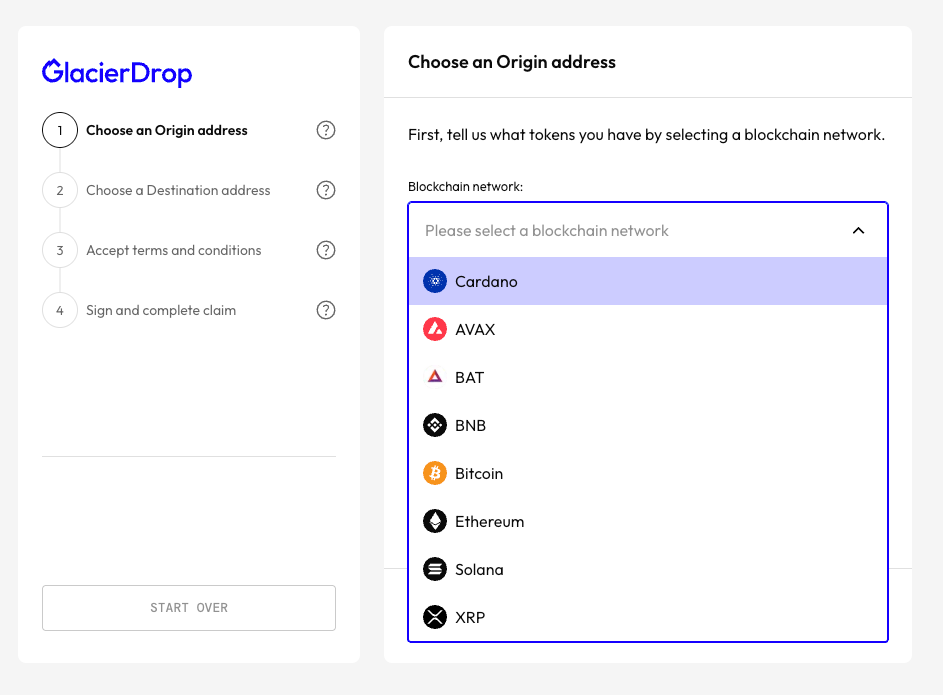Click the BAT triangle logo icon
Screen dimensions: 943x695
pyautogui.click(x=435, y=377)
